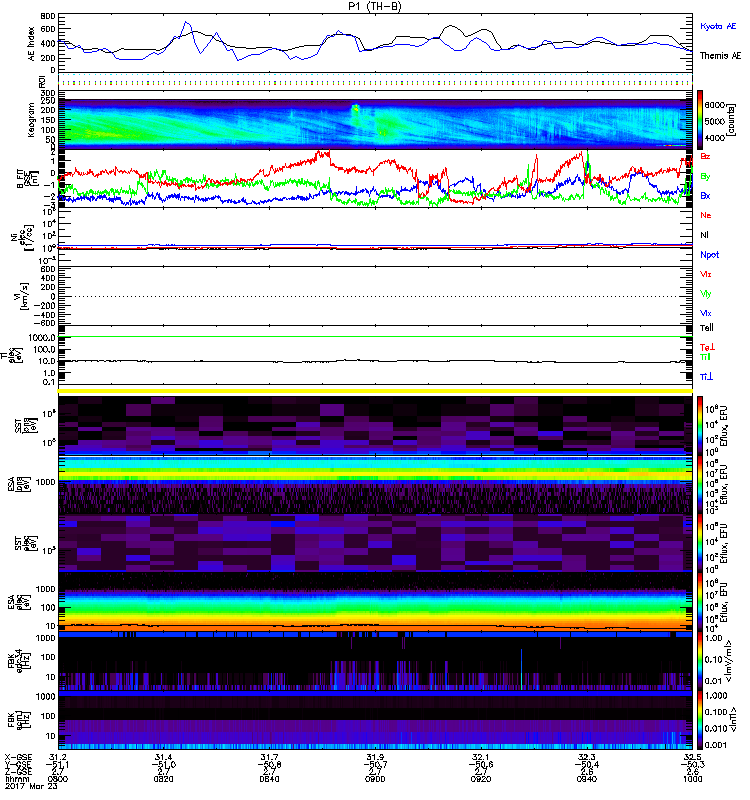Click the 32.1 X-GSE position value

click(481, 757)
